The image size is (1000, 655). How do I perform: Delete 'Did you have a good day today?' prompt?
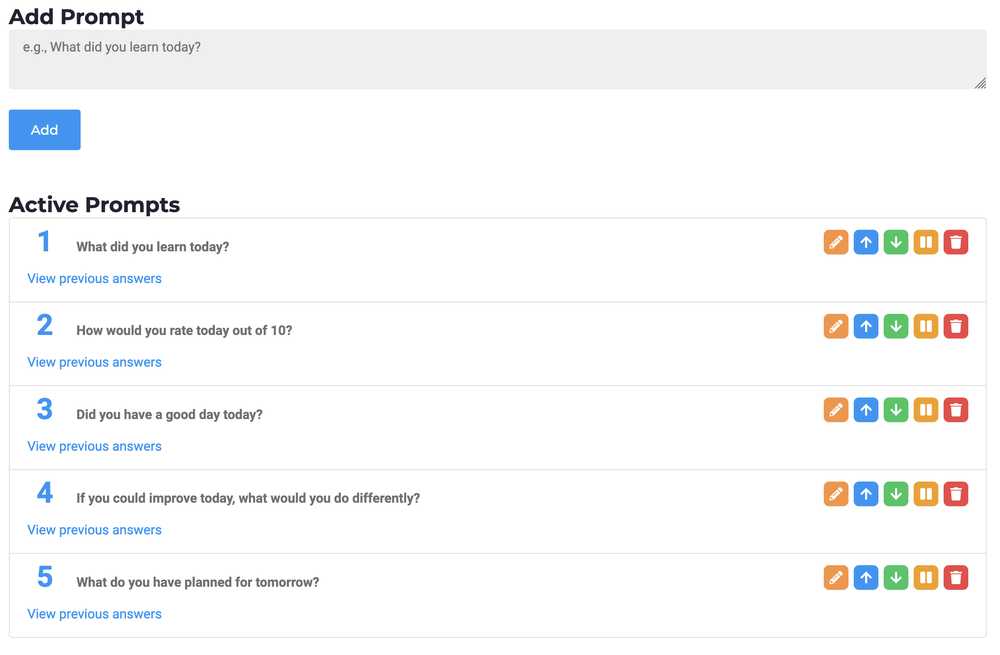click(x=955, y=410)
